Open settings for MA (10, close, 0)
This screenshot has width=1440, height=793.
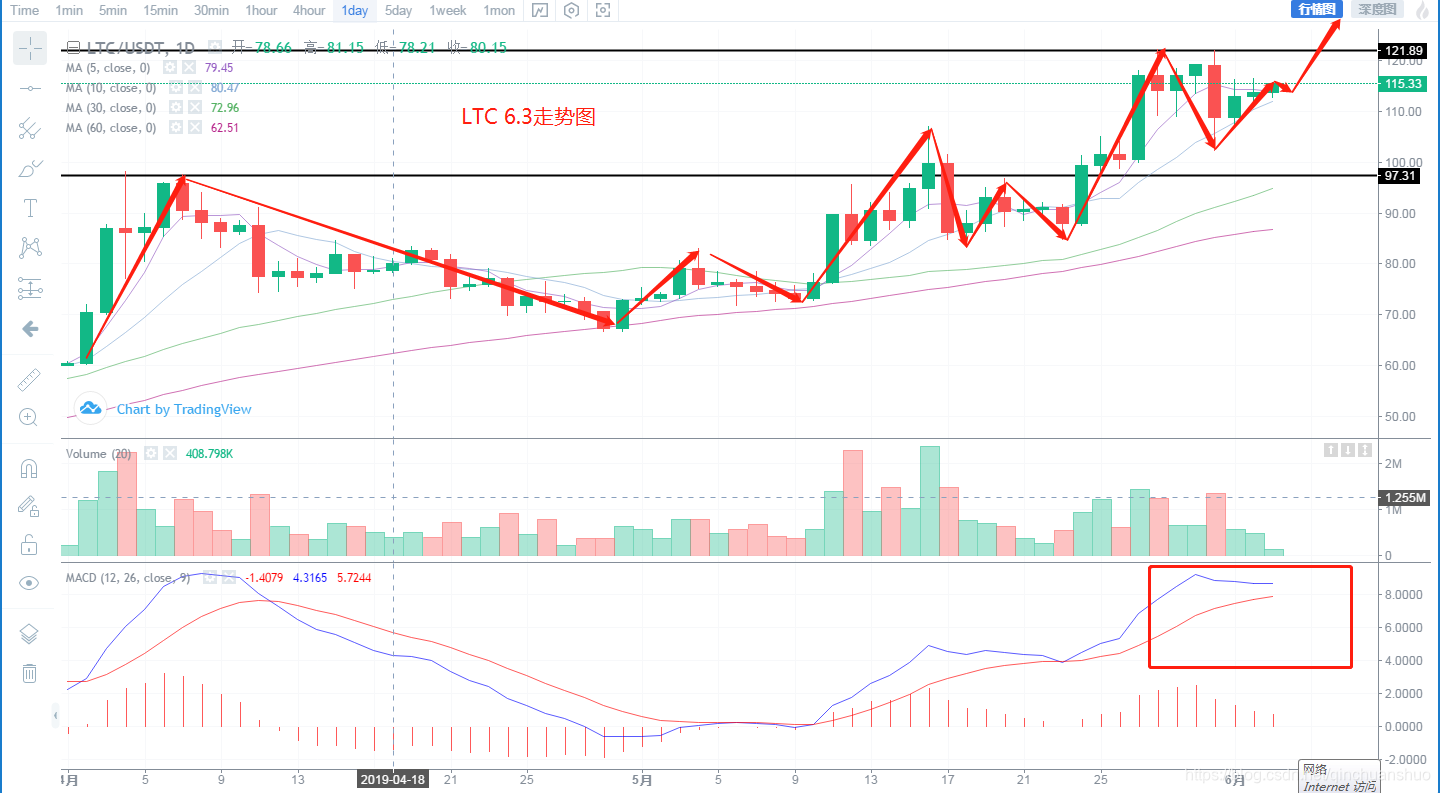click(x=175, y=88)
